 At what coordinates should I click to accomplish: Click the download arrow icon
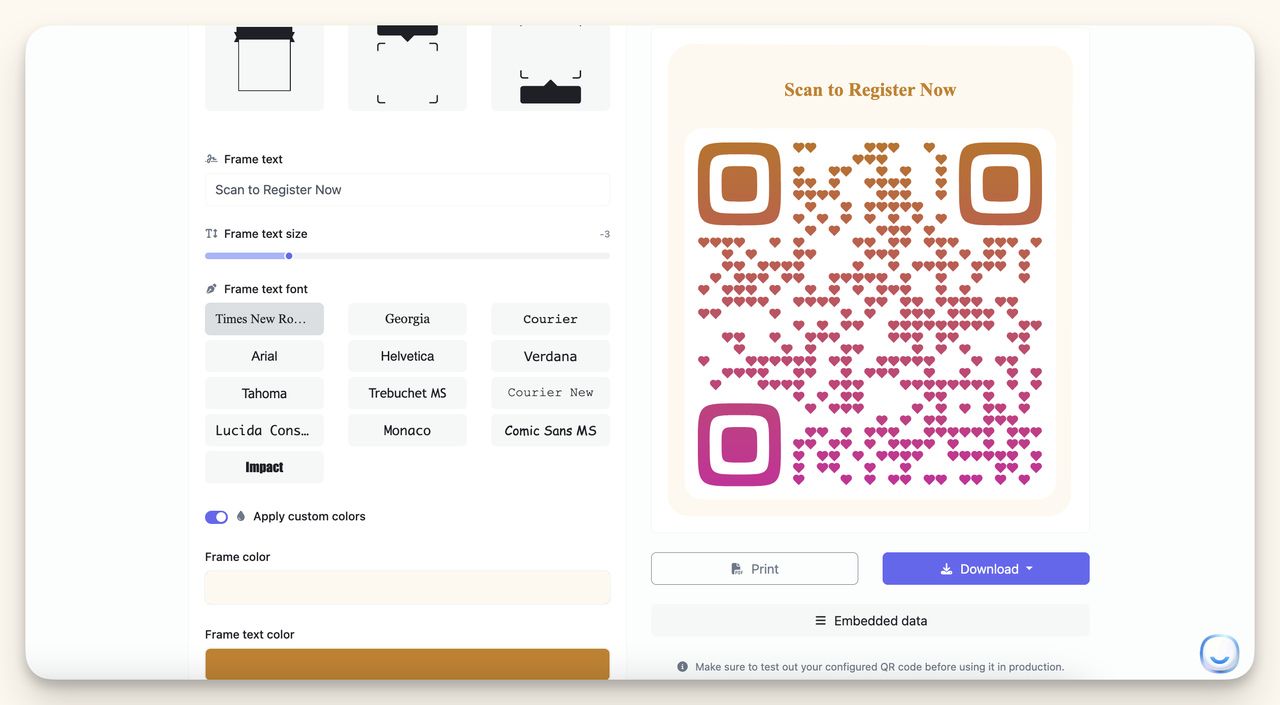coord(946,569)
